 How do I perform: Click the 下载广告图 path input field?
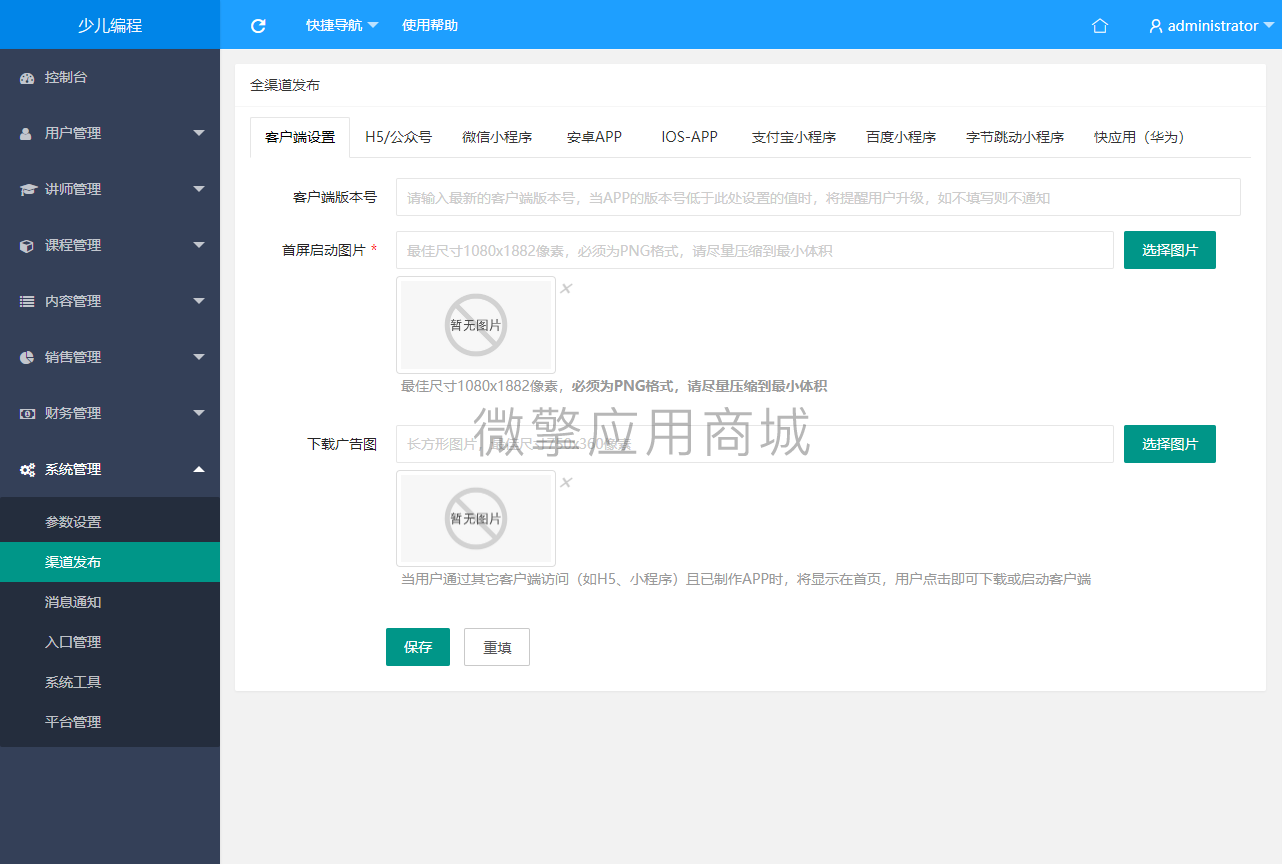pos(755,444)
